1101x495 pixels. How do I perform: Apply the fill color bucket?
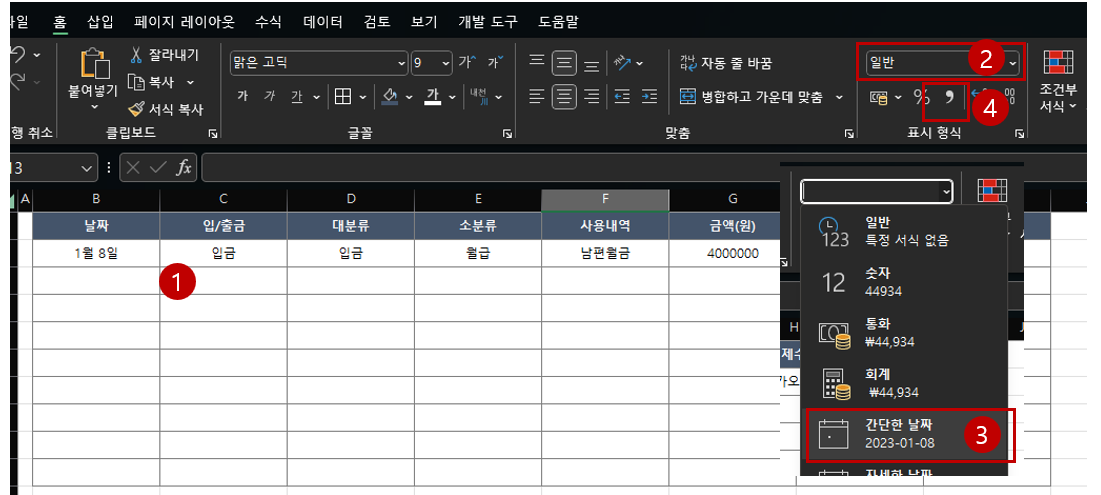point(390,97)
